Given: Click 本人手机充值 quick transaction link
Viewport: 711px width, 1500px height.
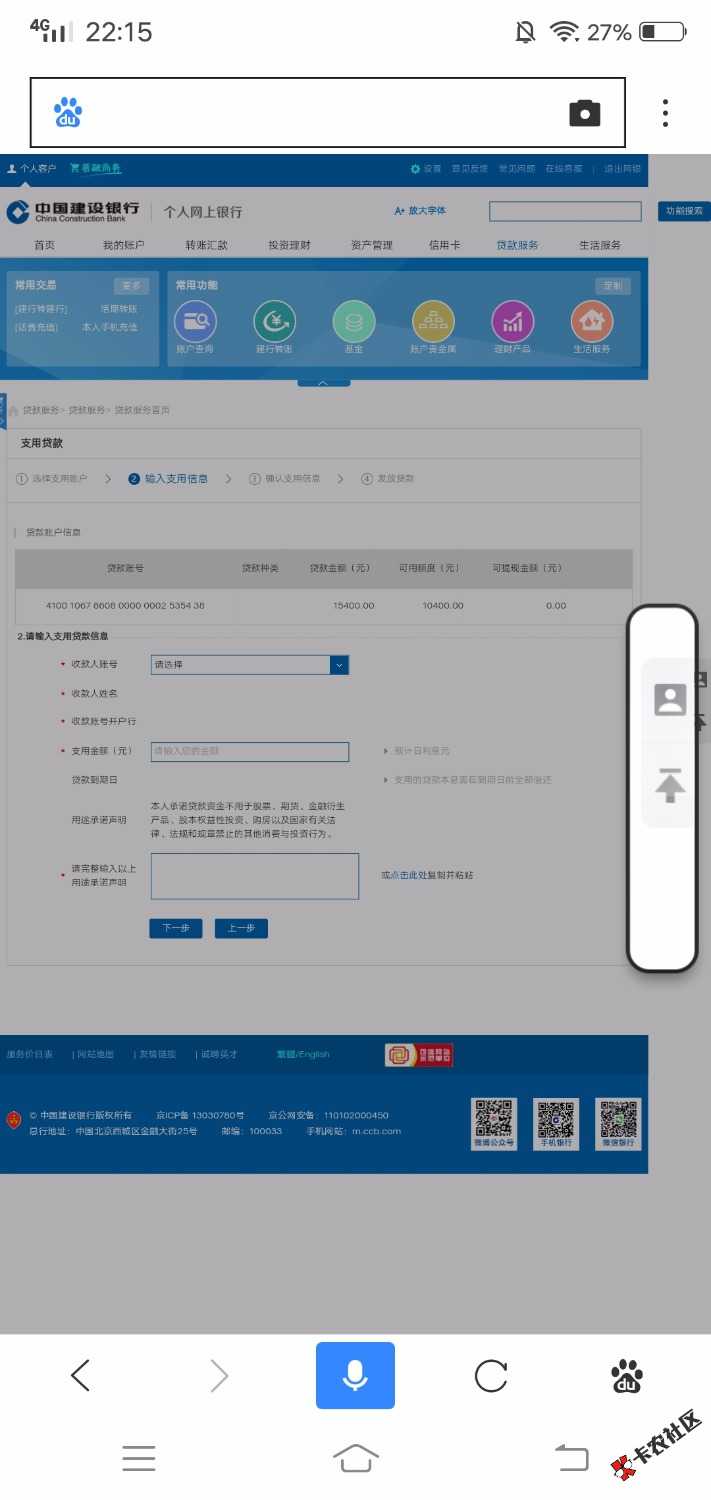Looking at the screenshot, I should (x=109, y=327).
